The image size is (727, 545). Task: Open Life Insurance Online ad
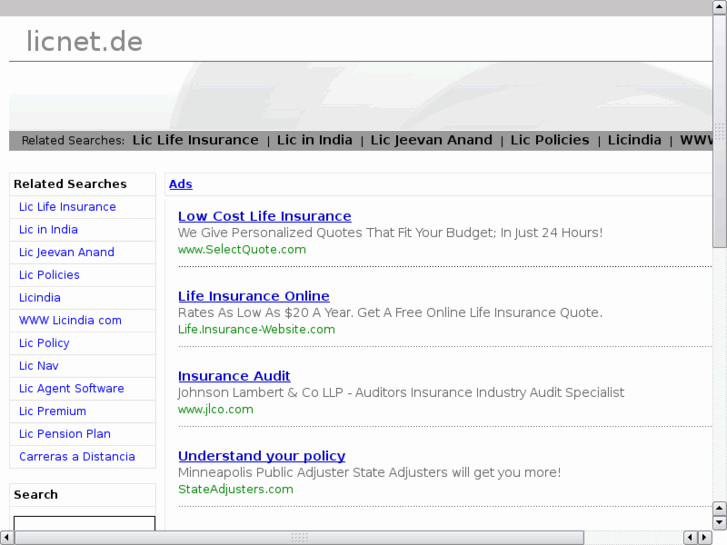[254, 296]
